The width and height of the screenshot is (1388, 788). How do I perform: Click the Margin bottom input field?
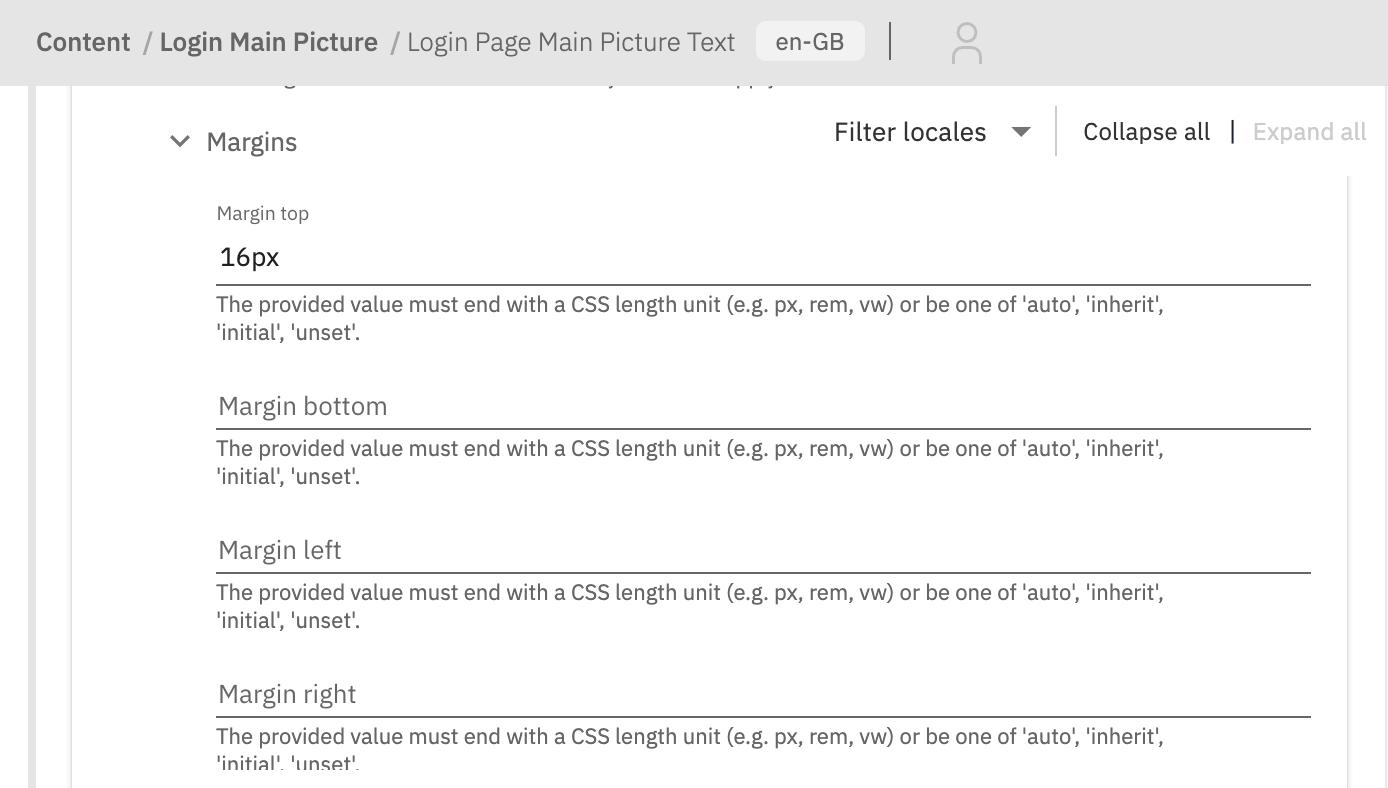(x=763, y=407)
